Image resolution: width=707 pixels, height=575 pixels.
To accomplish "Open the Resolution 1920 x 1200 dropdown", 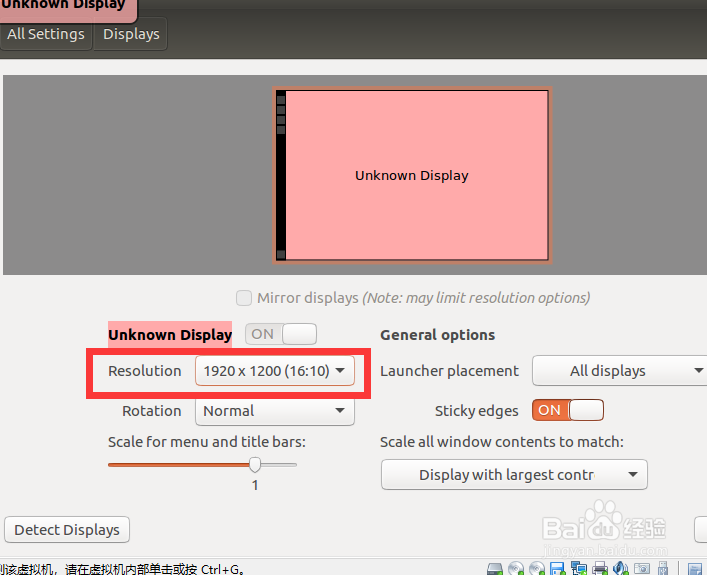I will point(275,371).
